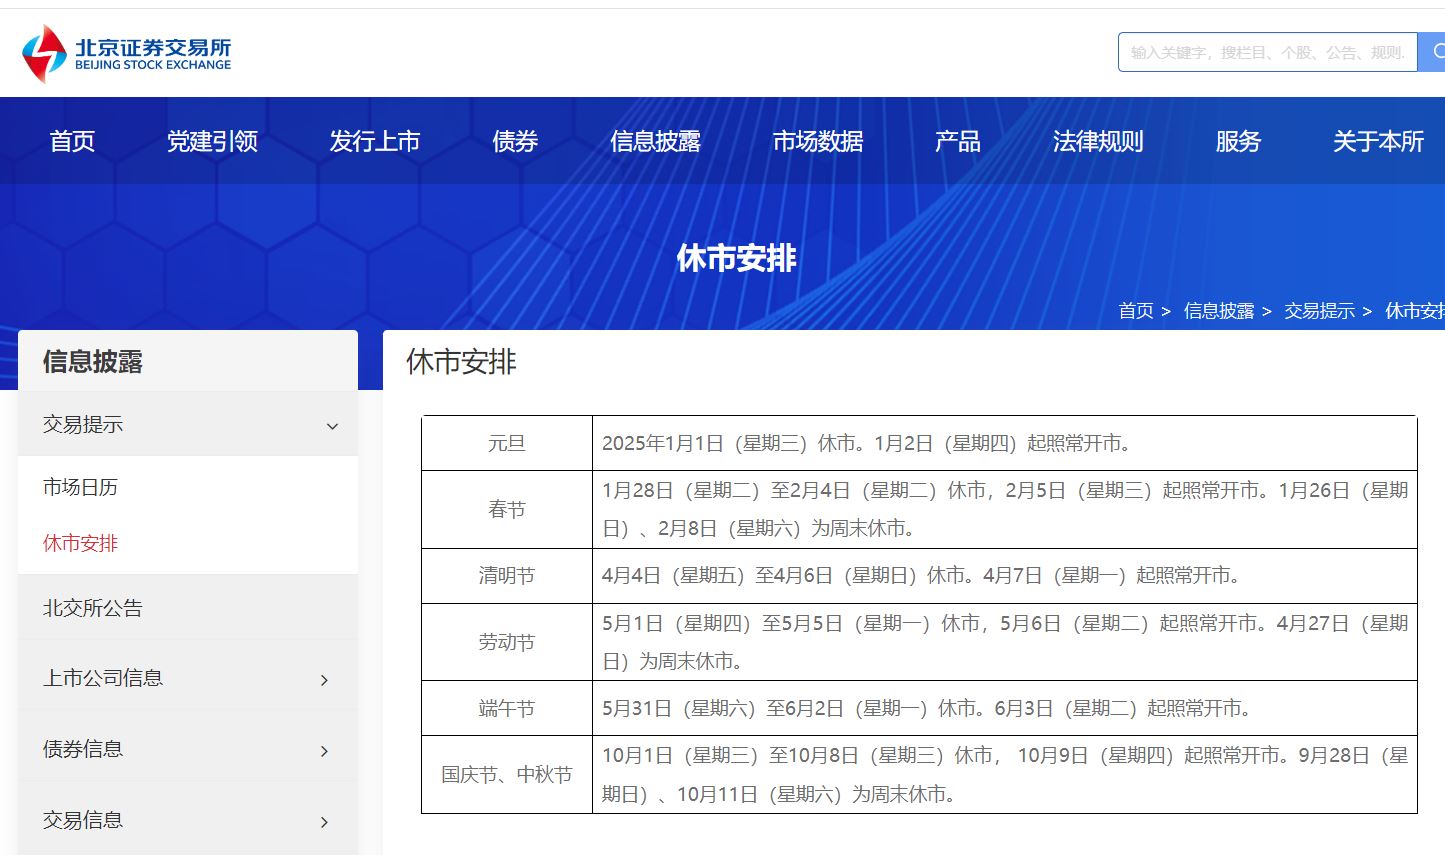This screenshot has width=1445, height=855.
Task: Expand the 交易信息 sidebar section
Action: [322, 822]
